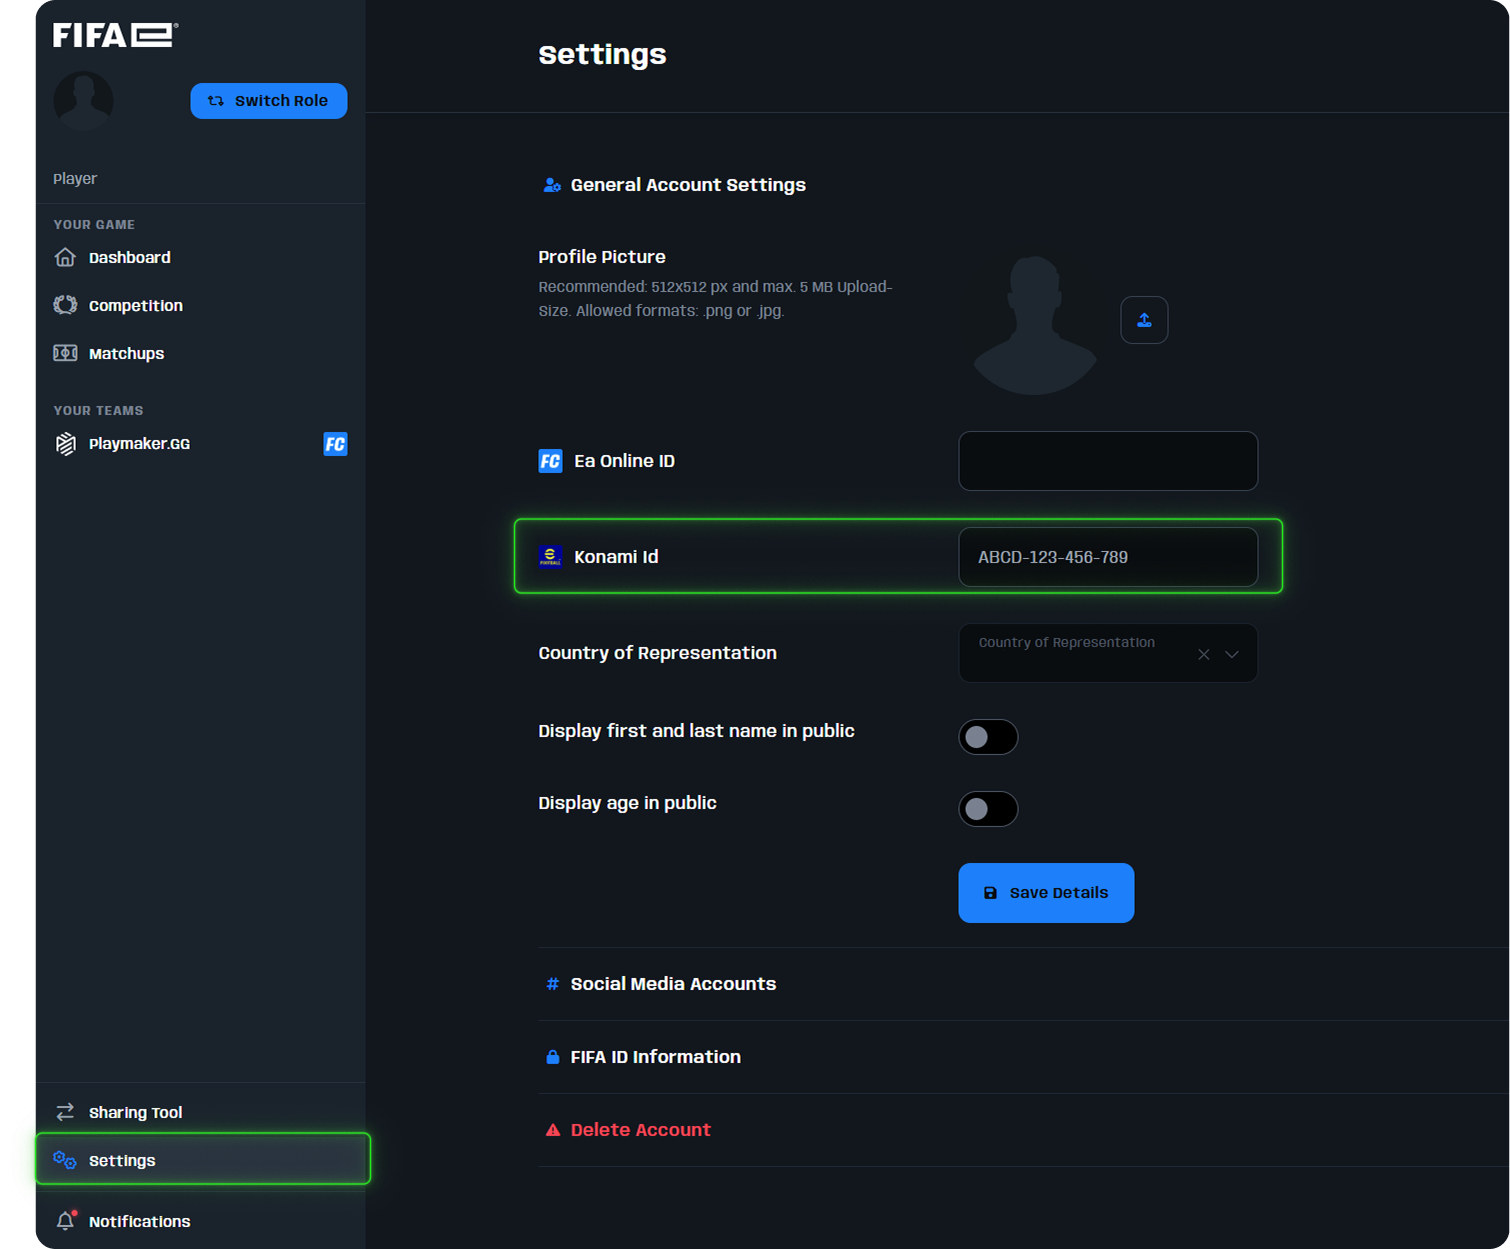Expand the Social Media Accounts section
1510x1249 pixels.
click(x=673, y=984)
